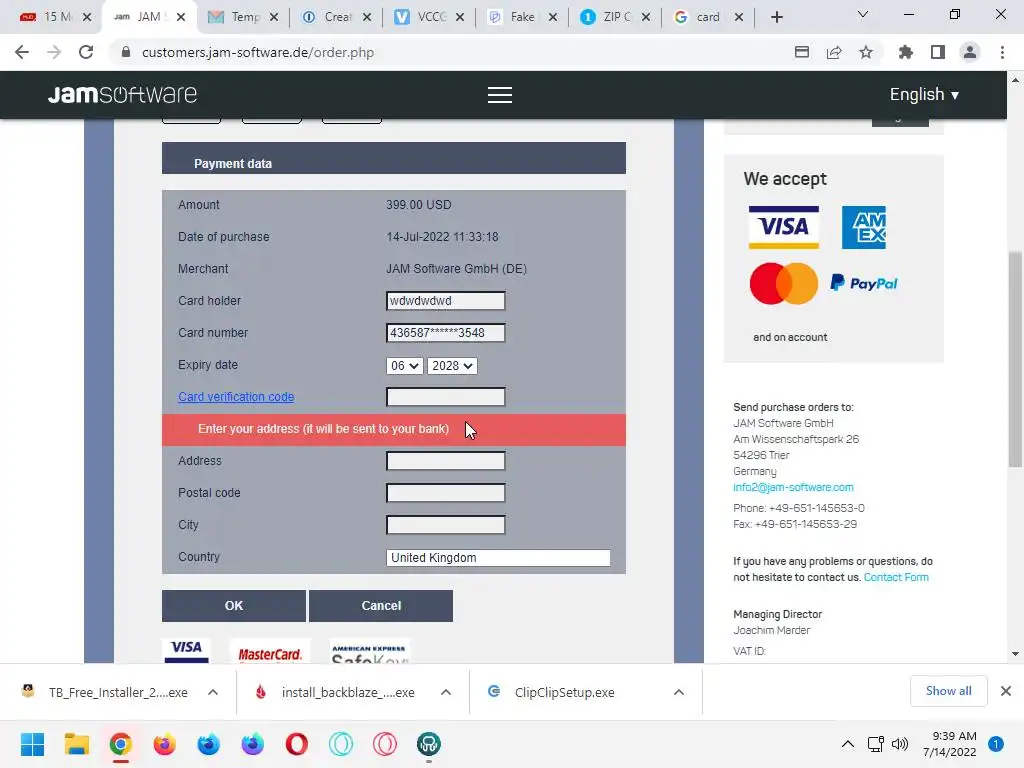Screen dimensions: 1024x768
Task: Open the network icon in system tray
Action: (875, 744)
